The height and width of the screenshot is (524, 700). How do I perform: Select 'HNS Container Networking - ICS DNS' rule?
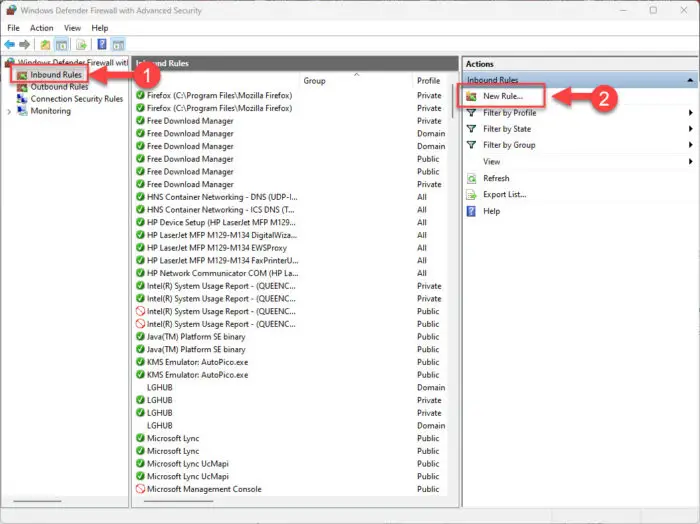[x=221, y=210]
